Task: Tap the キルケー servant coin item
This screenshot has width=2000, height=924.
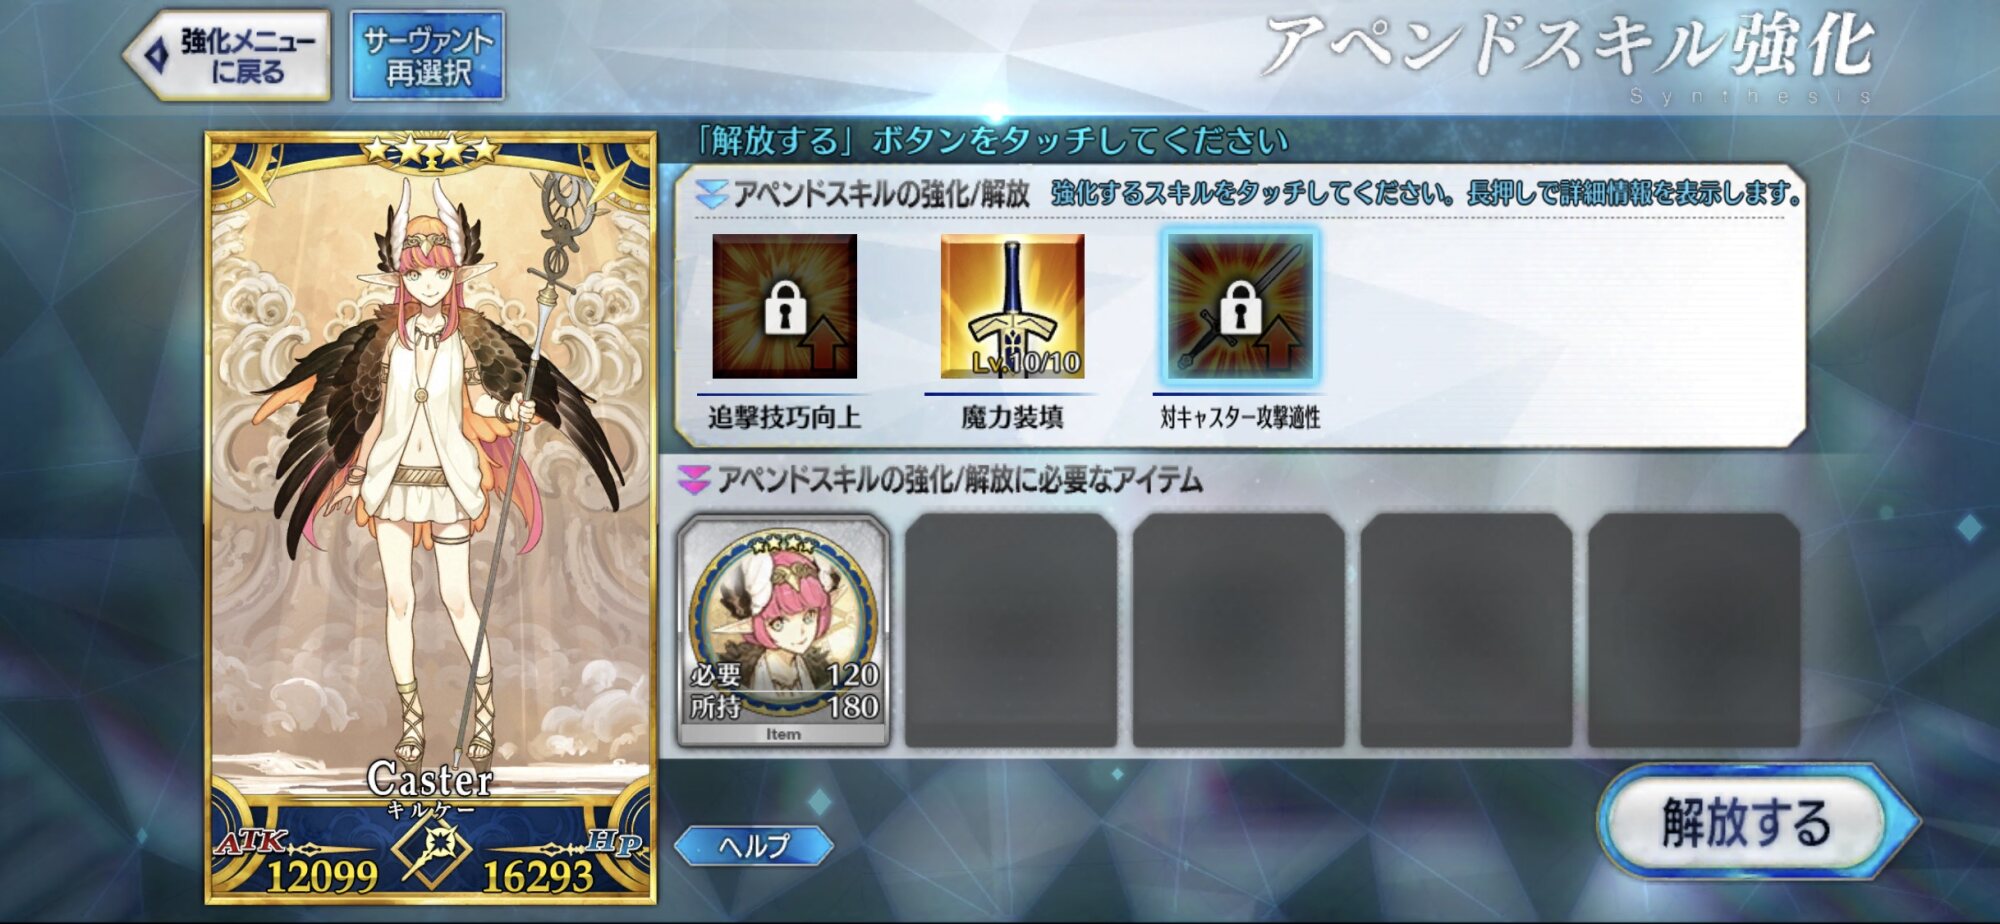Action: coord(783,630)
